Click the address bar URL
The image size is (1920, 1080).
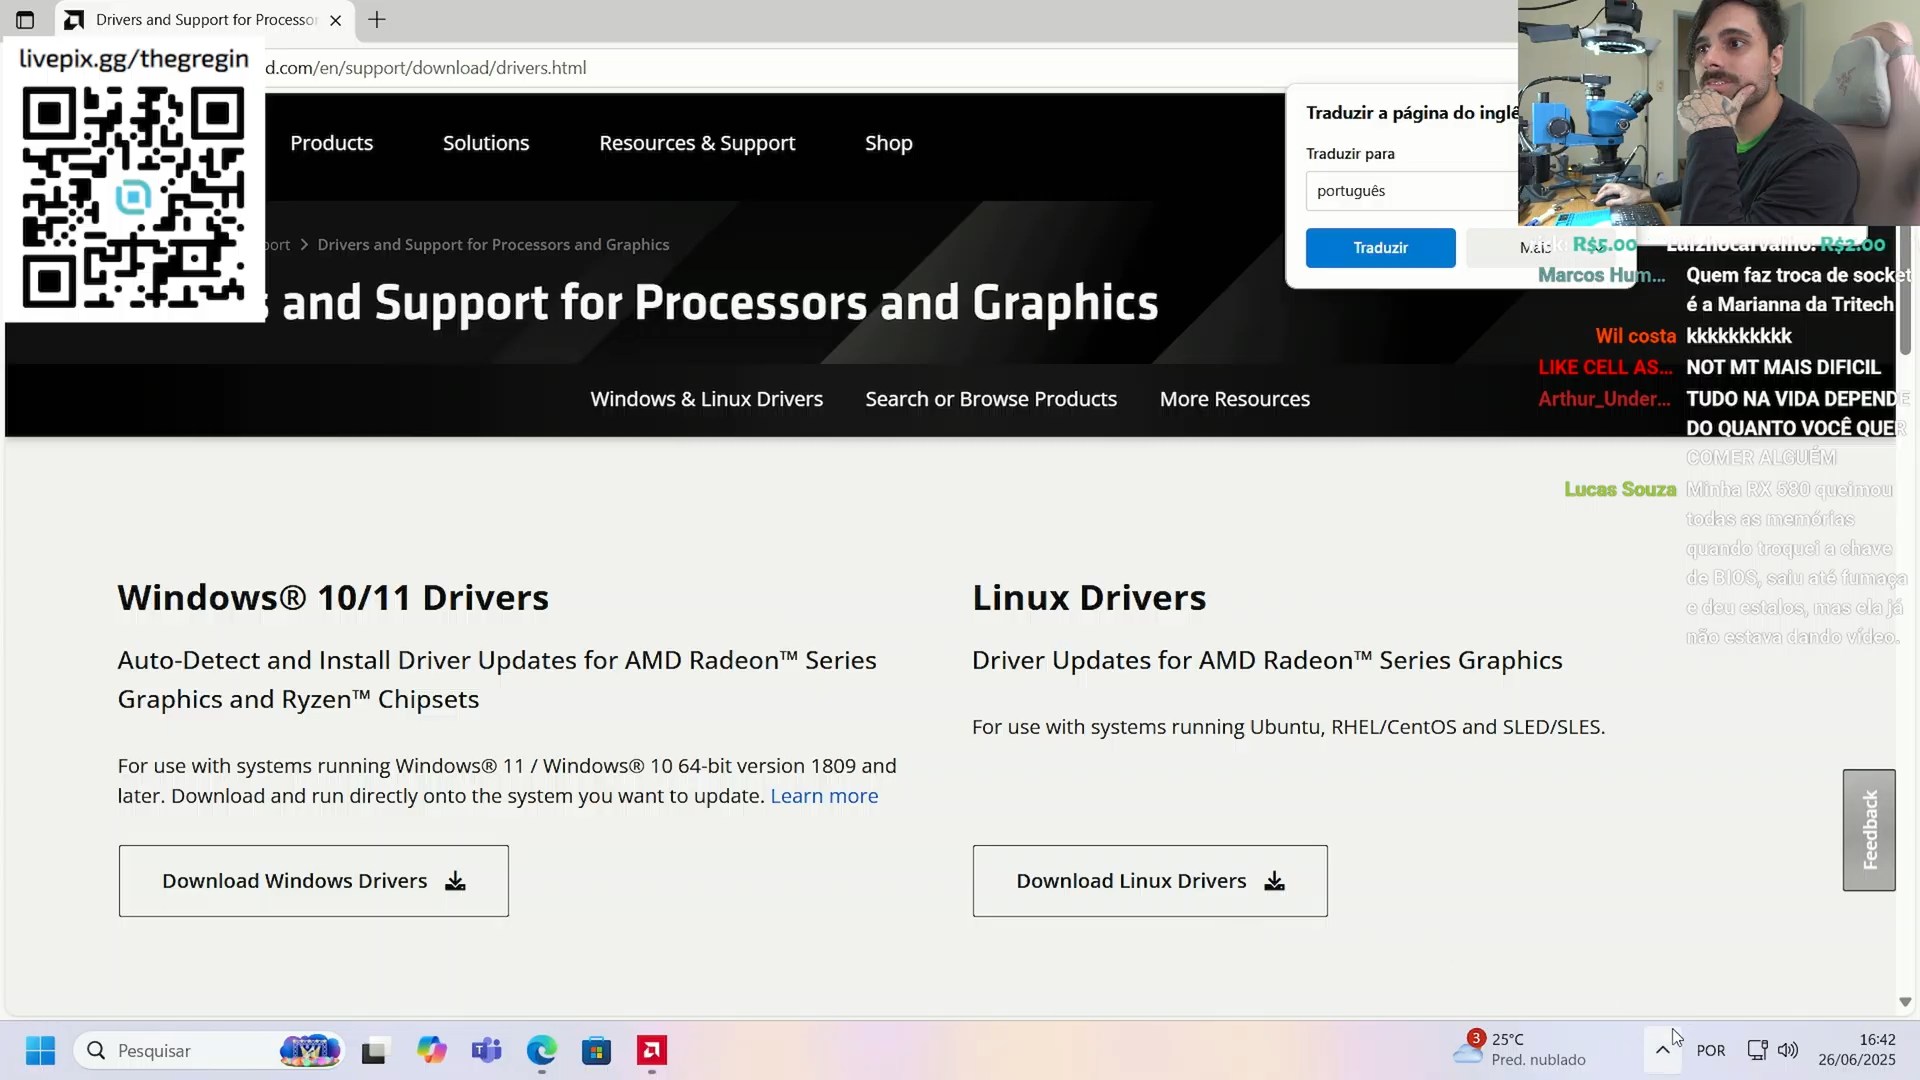[425, 68]
